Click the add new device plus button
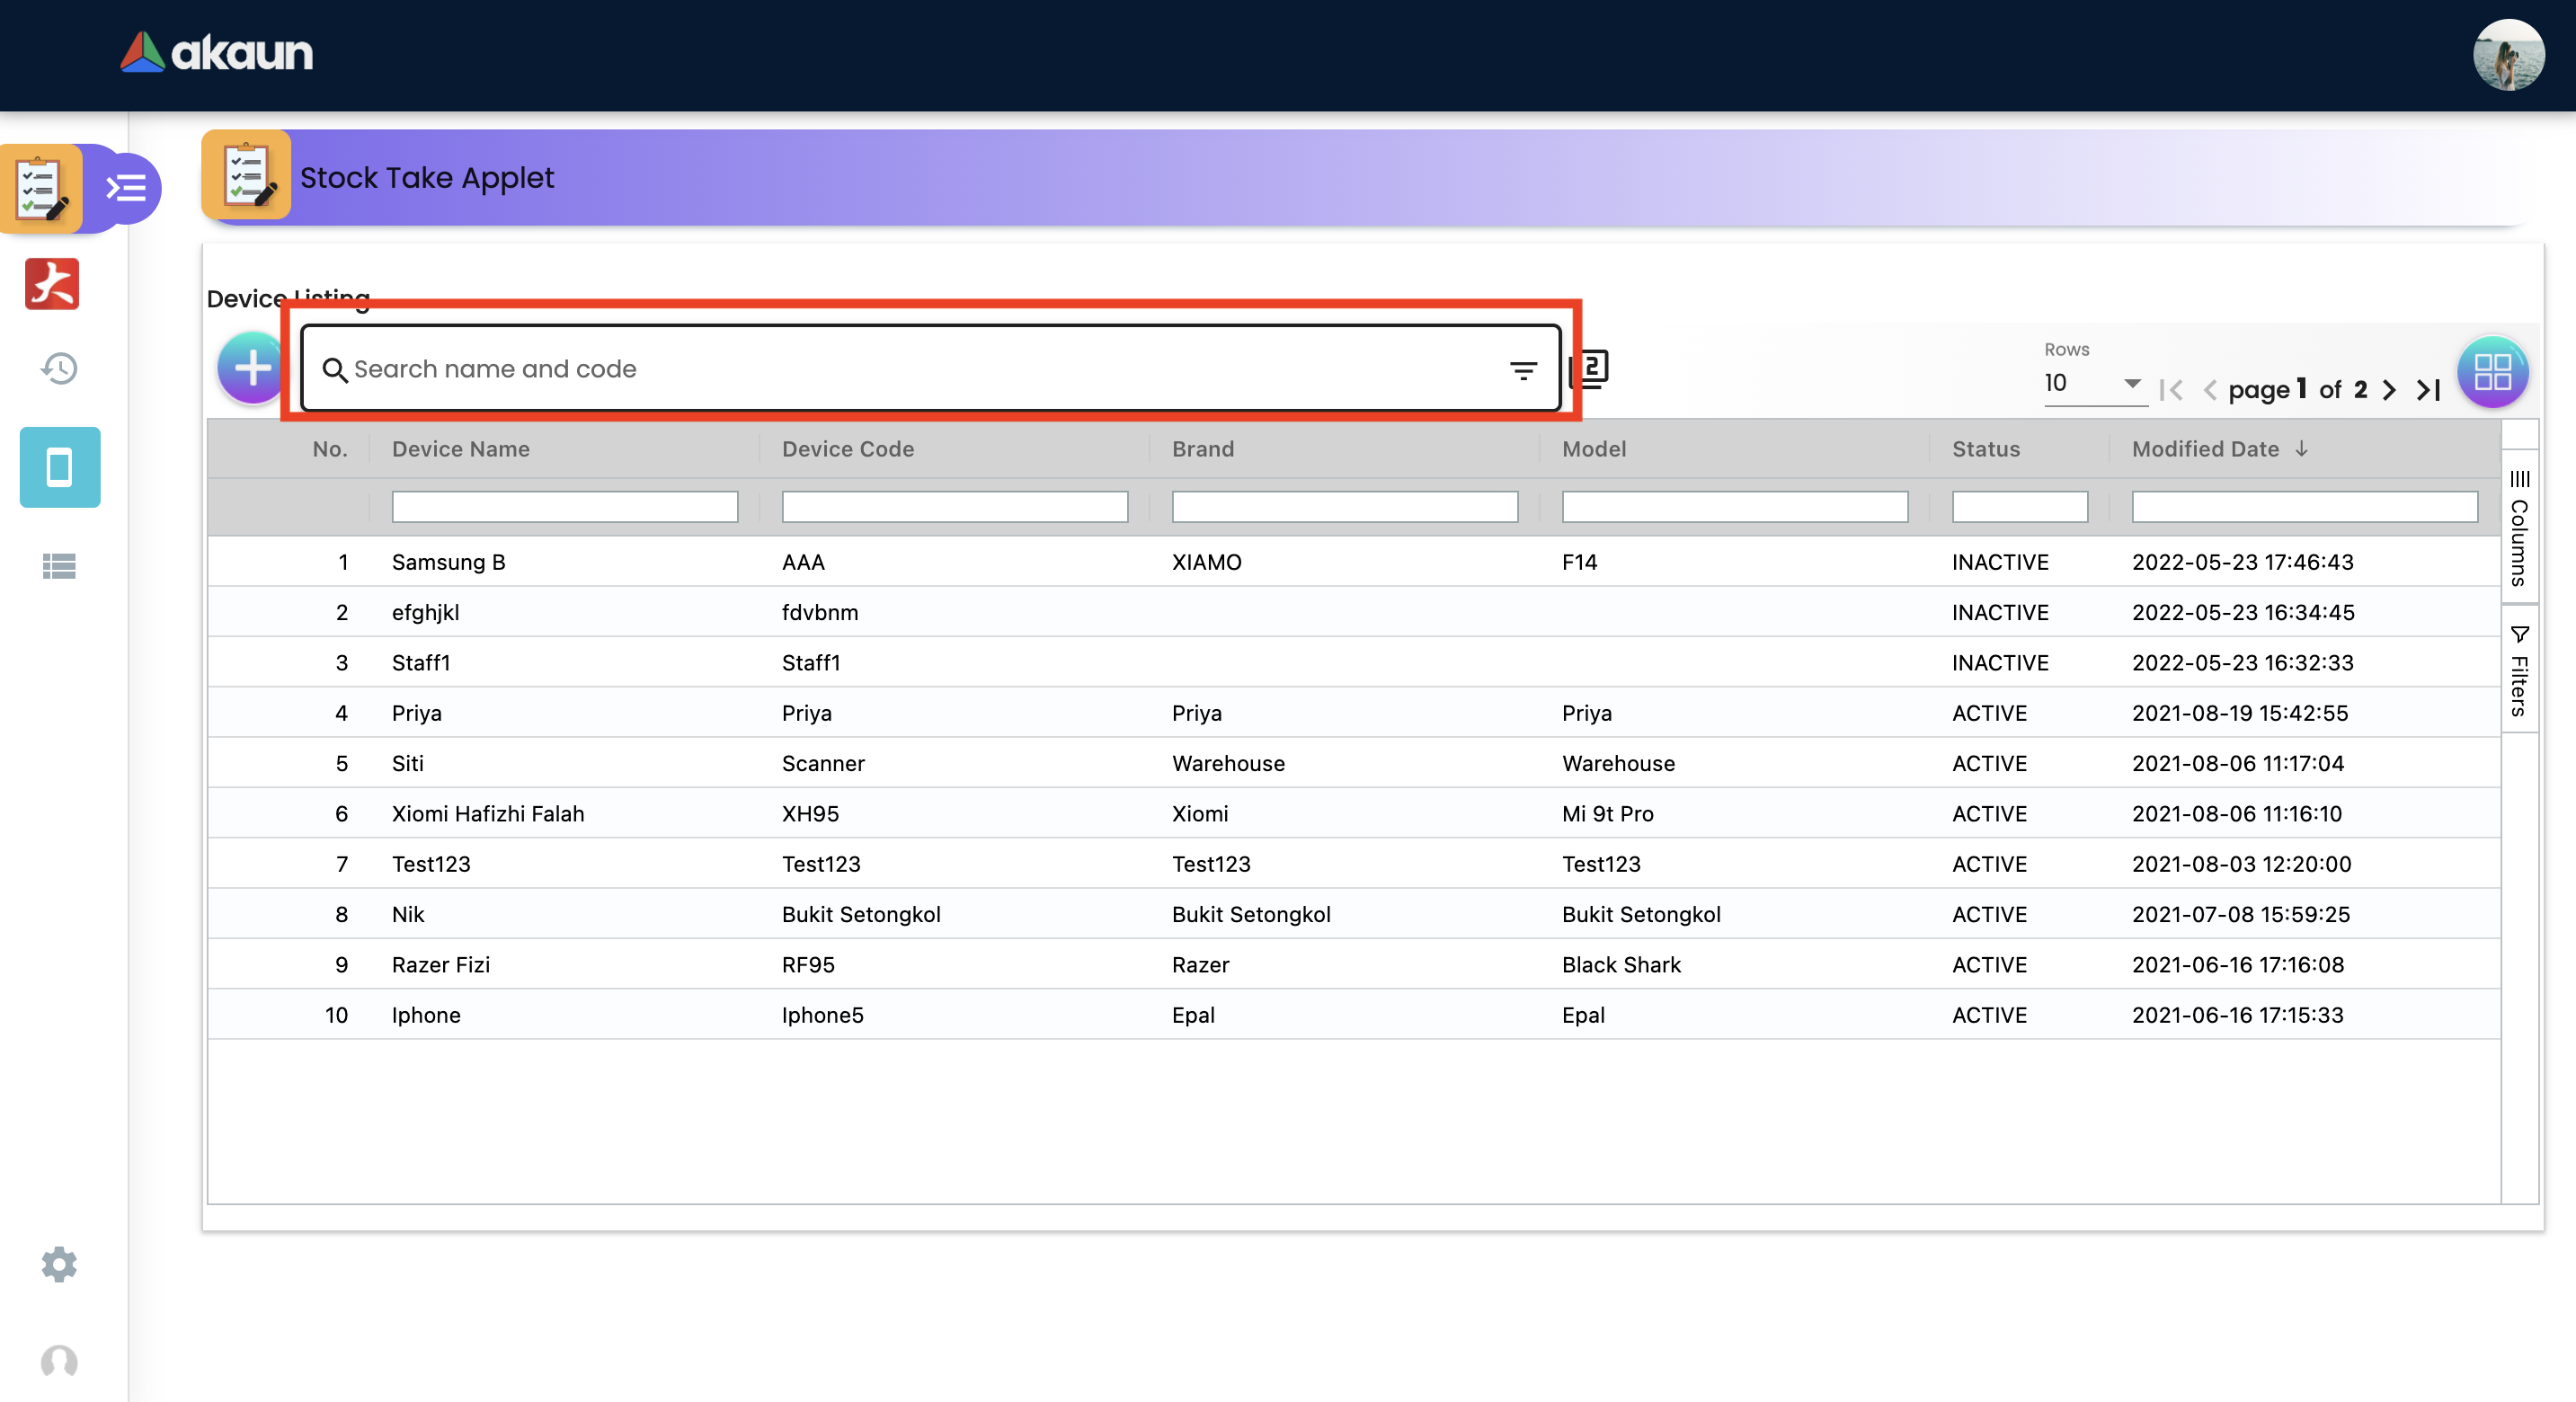The width and height of the screenshot is (2576, 1402). (252, 369)
